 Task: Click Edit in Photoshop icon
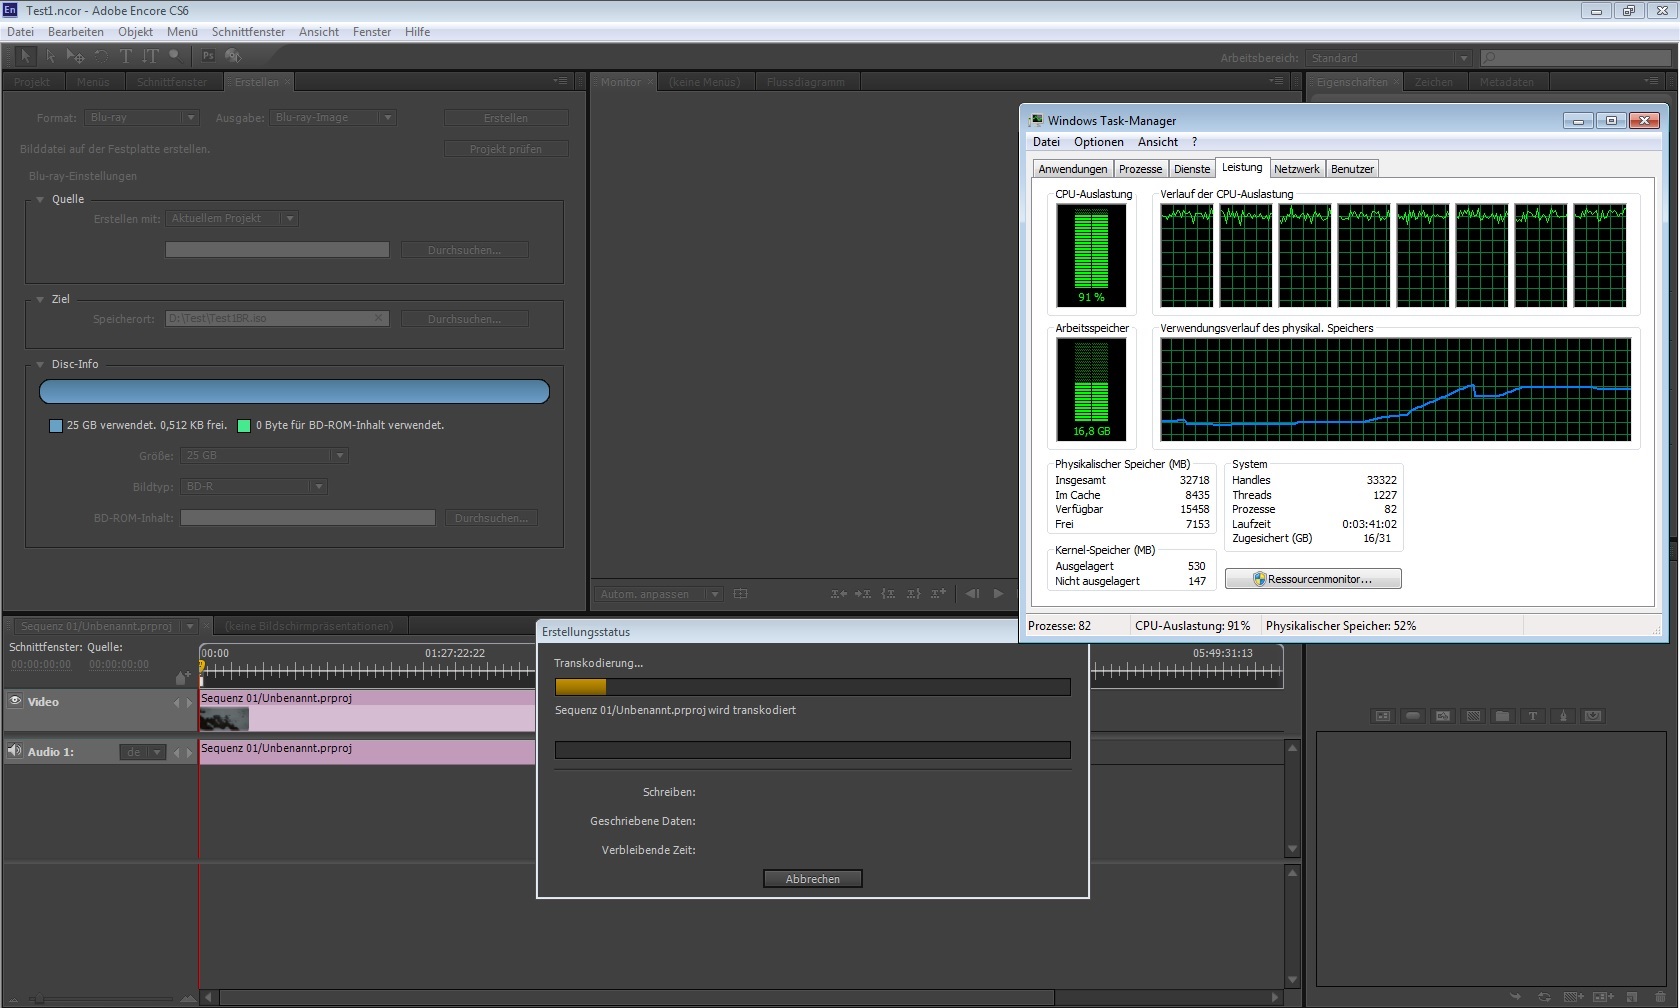tap(208, 56)
